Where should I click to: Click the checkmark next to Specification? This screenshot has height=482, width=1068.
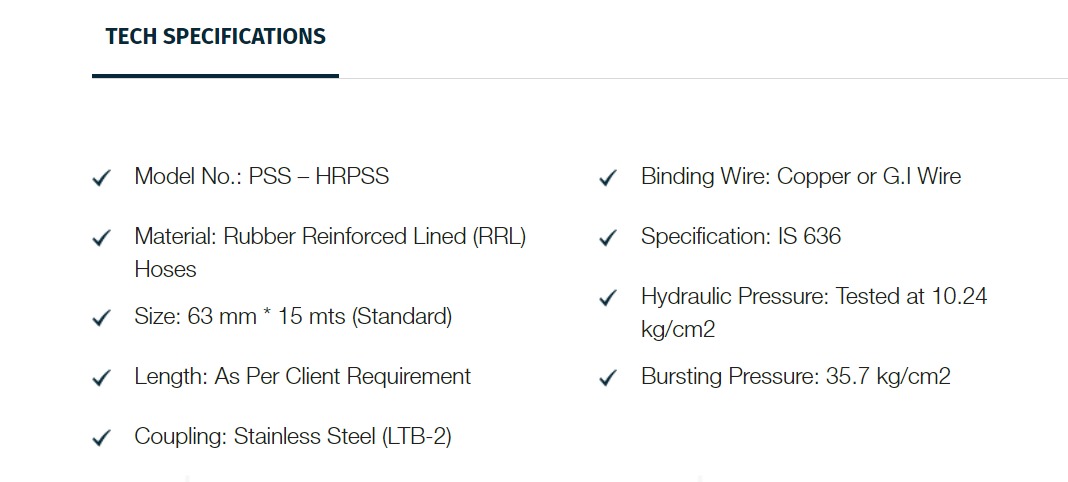pyautogui.click(x=608, y=238)
